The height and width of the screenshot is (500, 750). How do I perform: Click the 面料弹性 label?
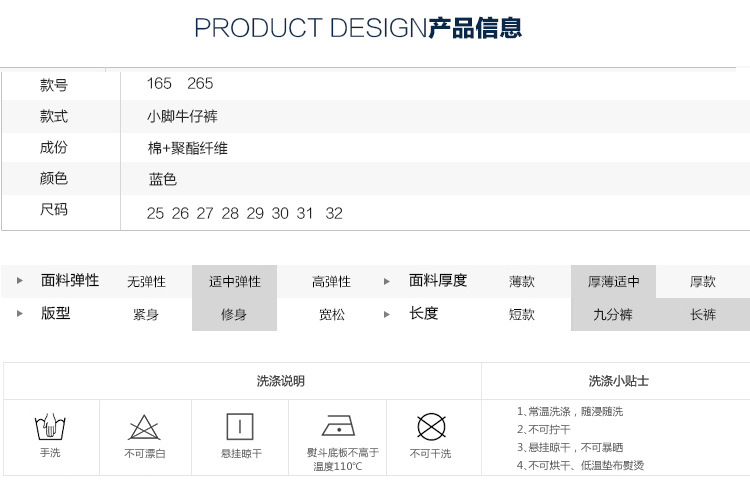[70, 280]
